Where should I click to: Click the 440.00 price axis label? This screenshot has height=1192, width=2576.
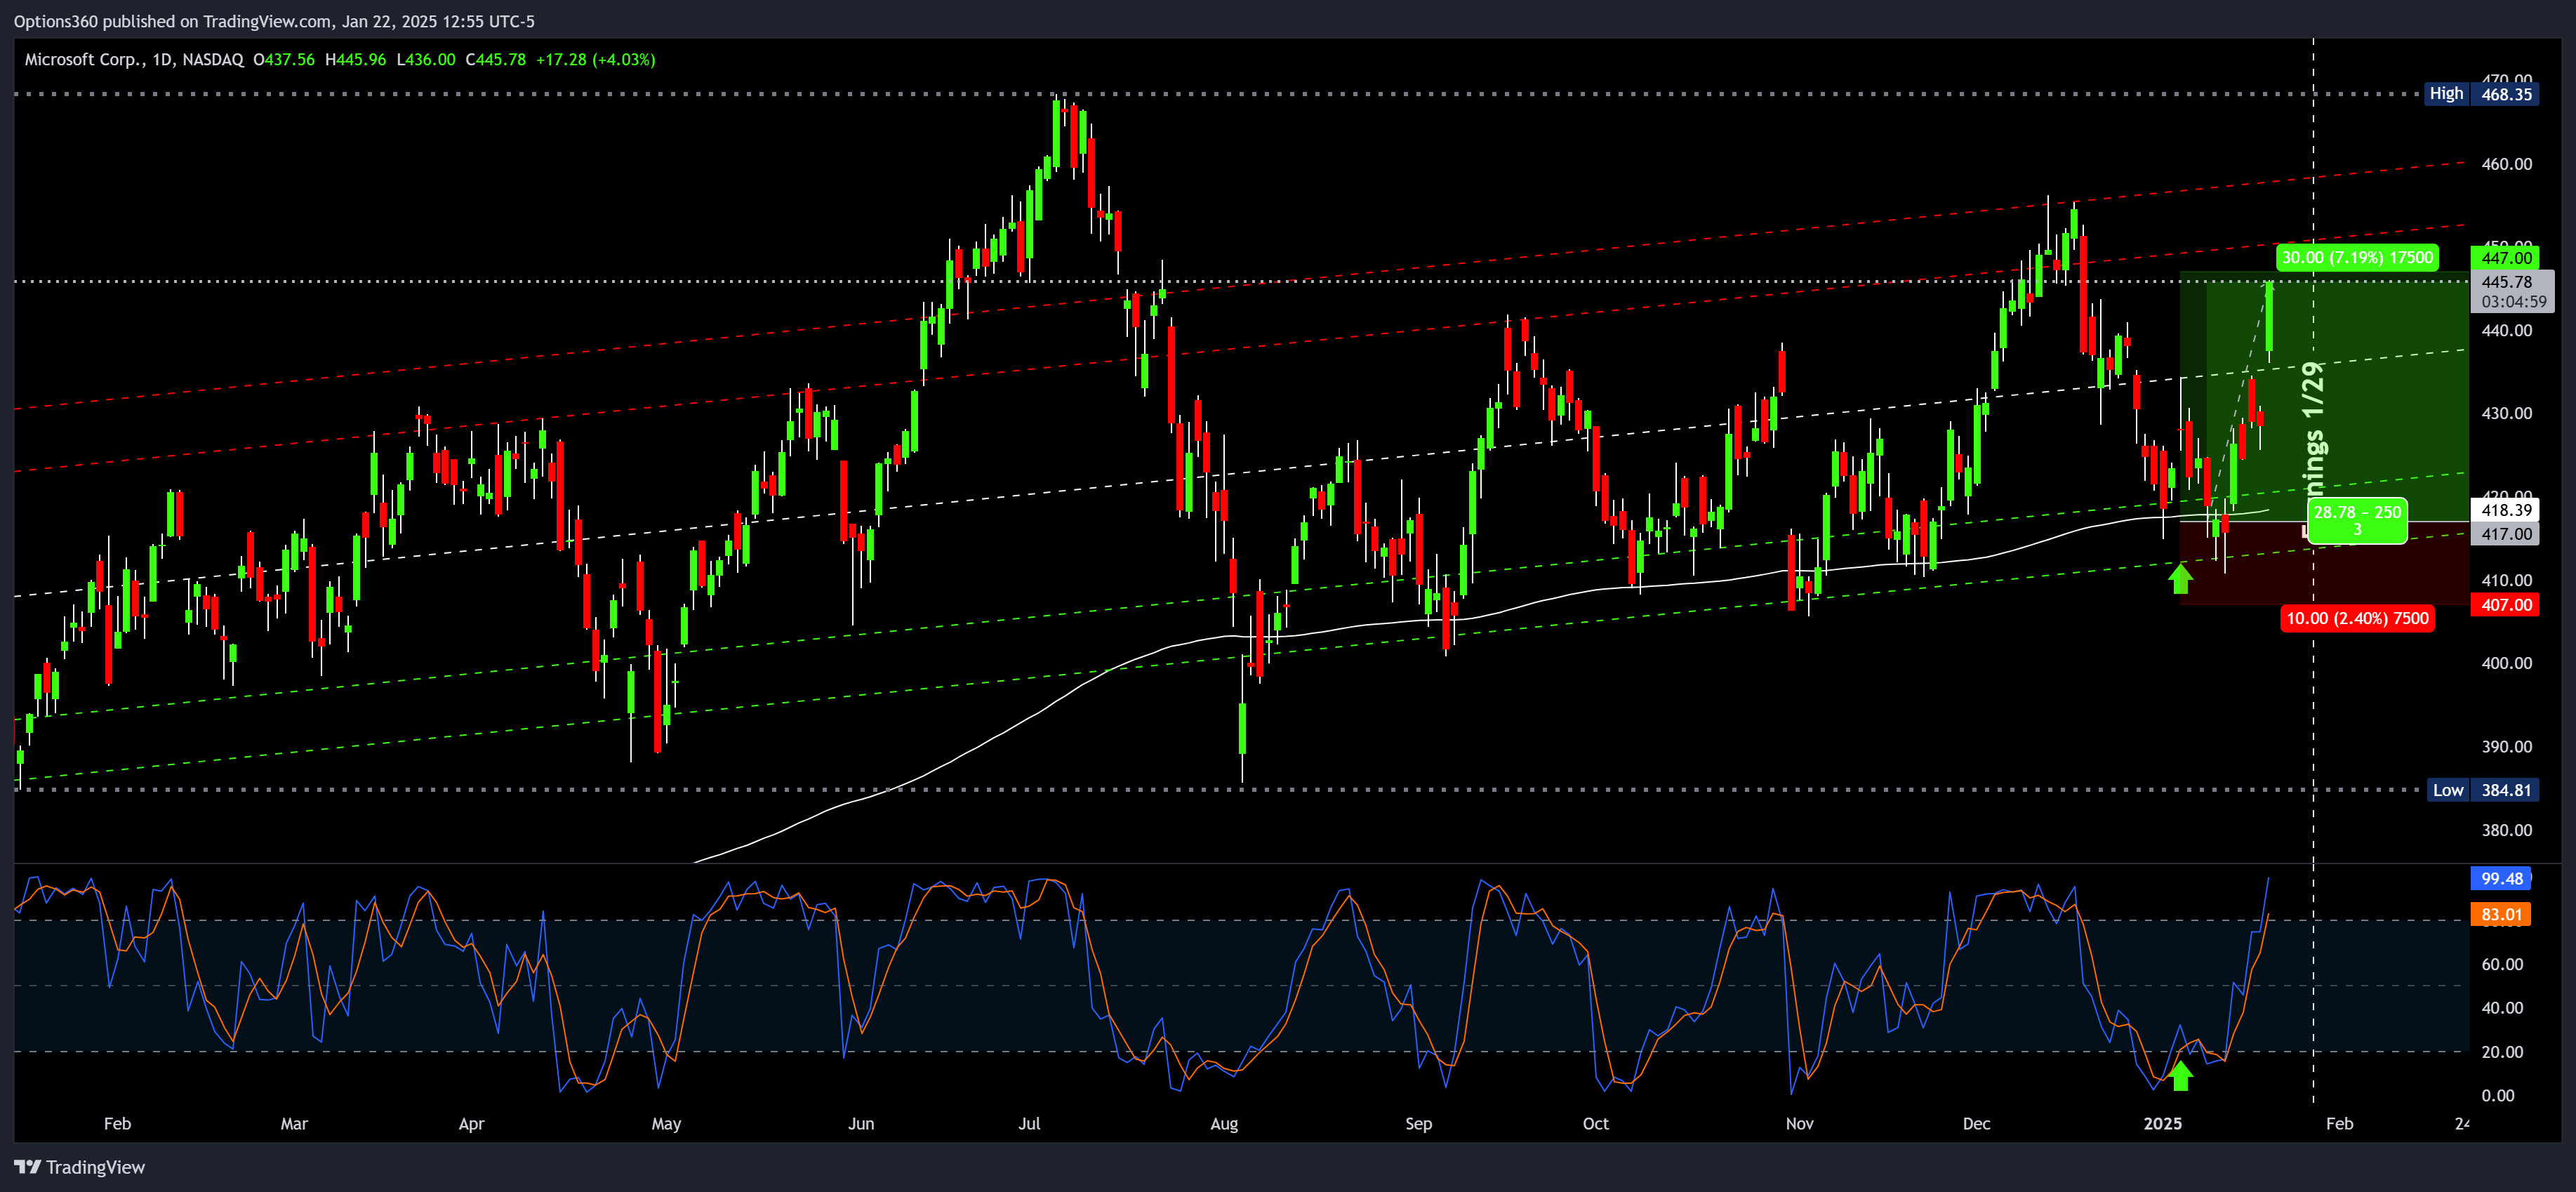(2506, 330)
